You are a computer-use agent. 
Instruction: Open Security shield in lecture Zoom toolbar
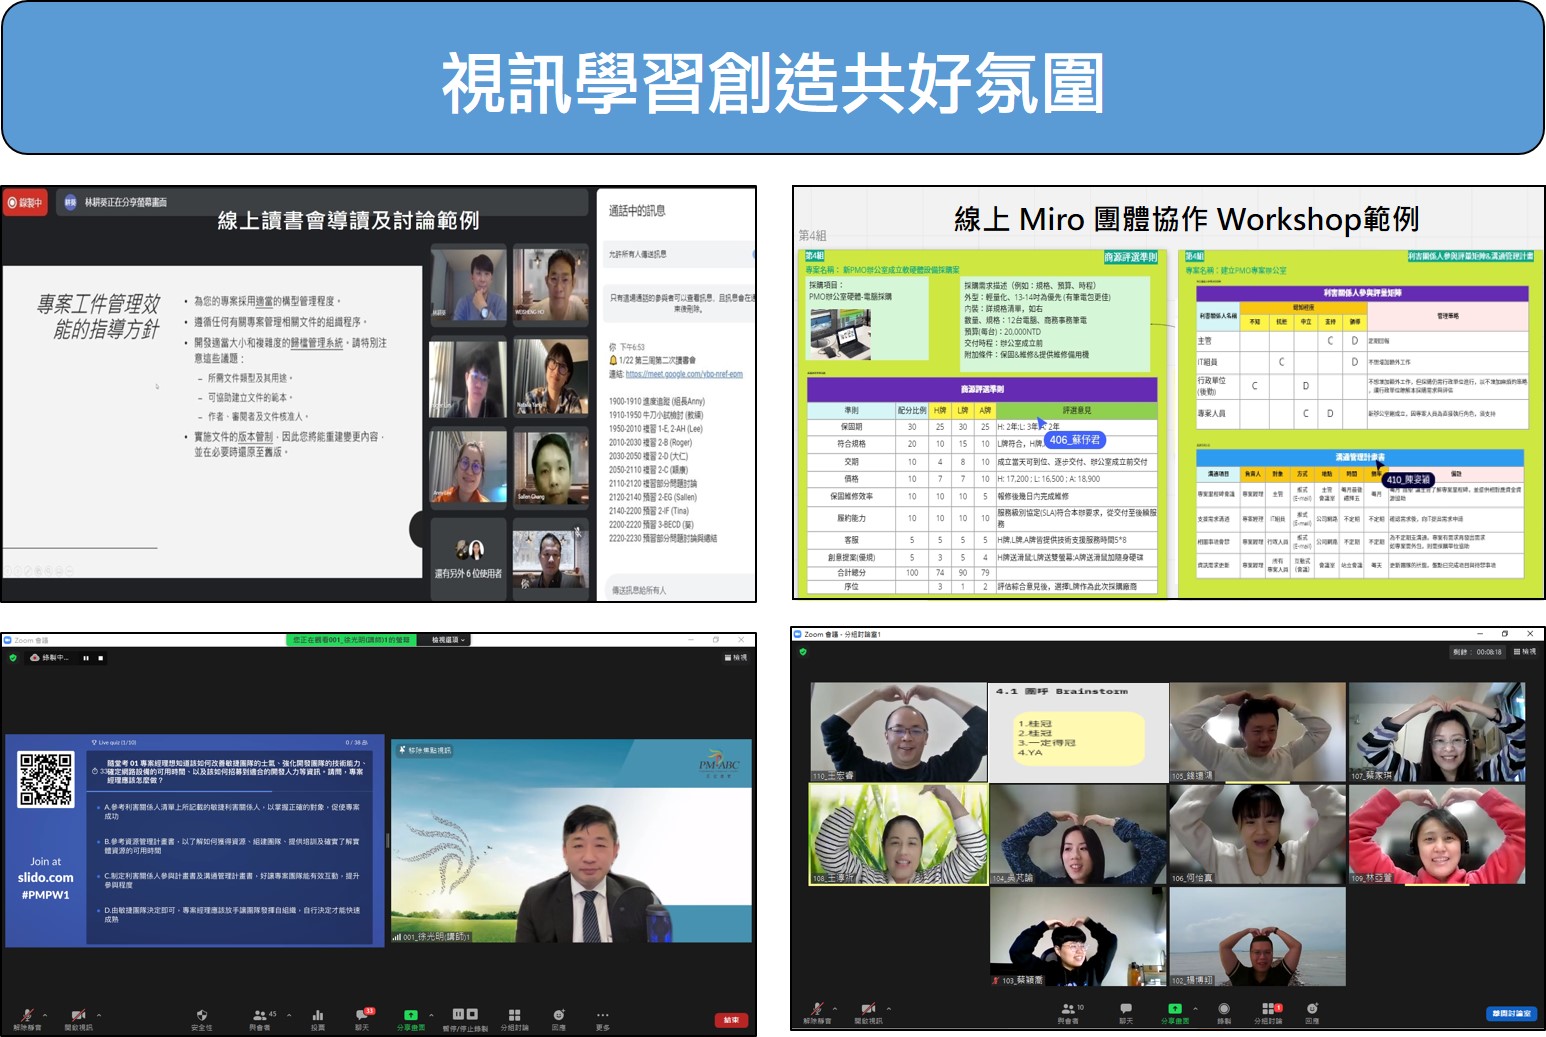pyautogui.click(x=202, y=1016)
